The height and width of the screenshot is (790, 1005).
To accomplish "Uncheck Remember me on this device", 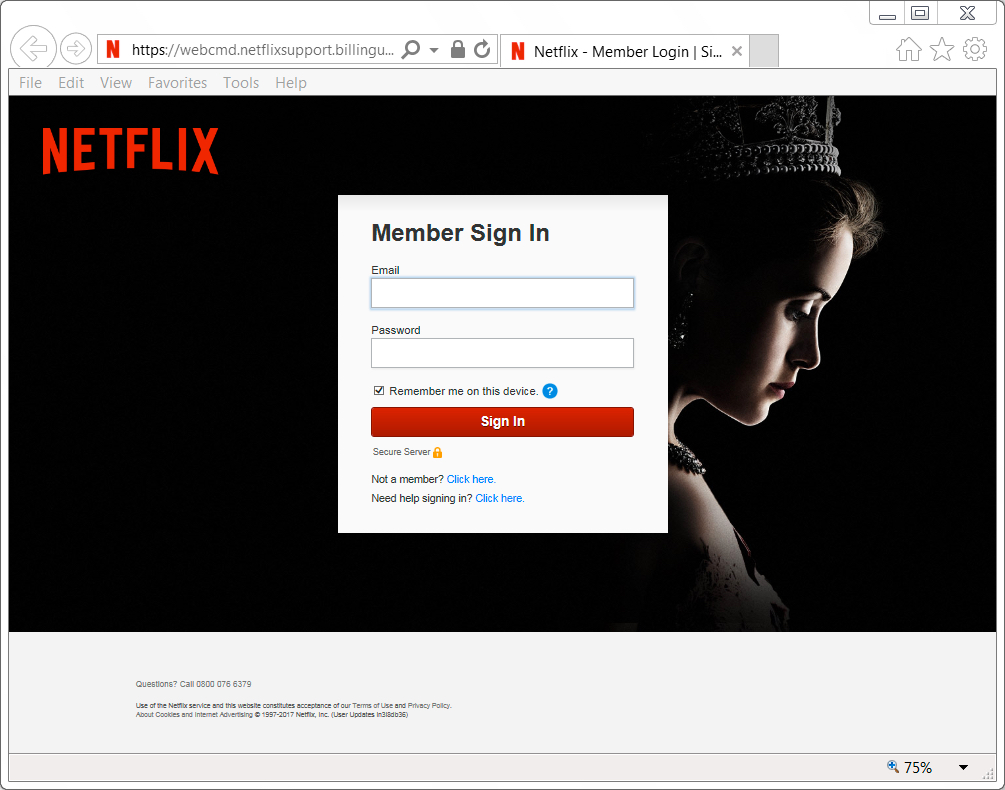I will 379,391.
